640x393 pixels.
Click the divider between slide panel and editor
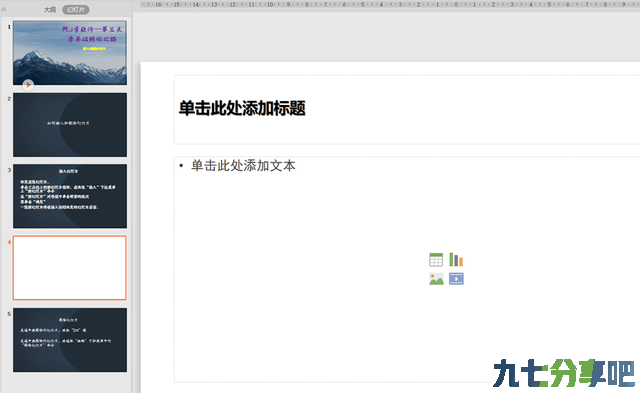click(x=132, y=196)
